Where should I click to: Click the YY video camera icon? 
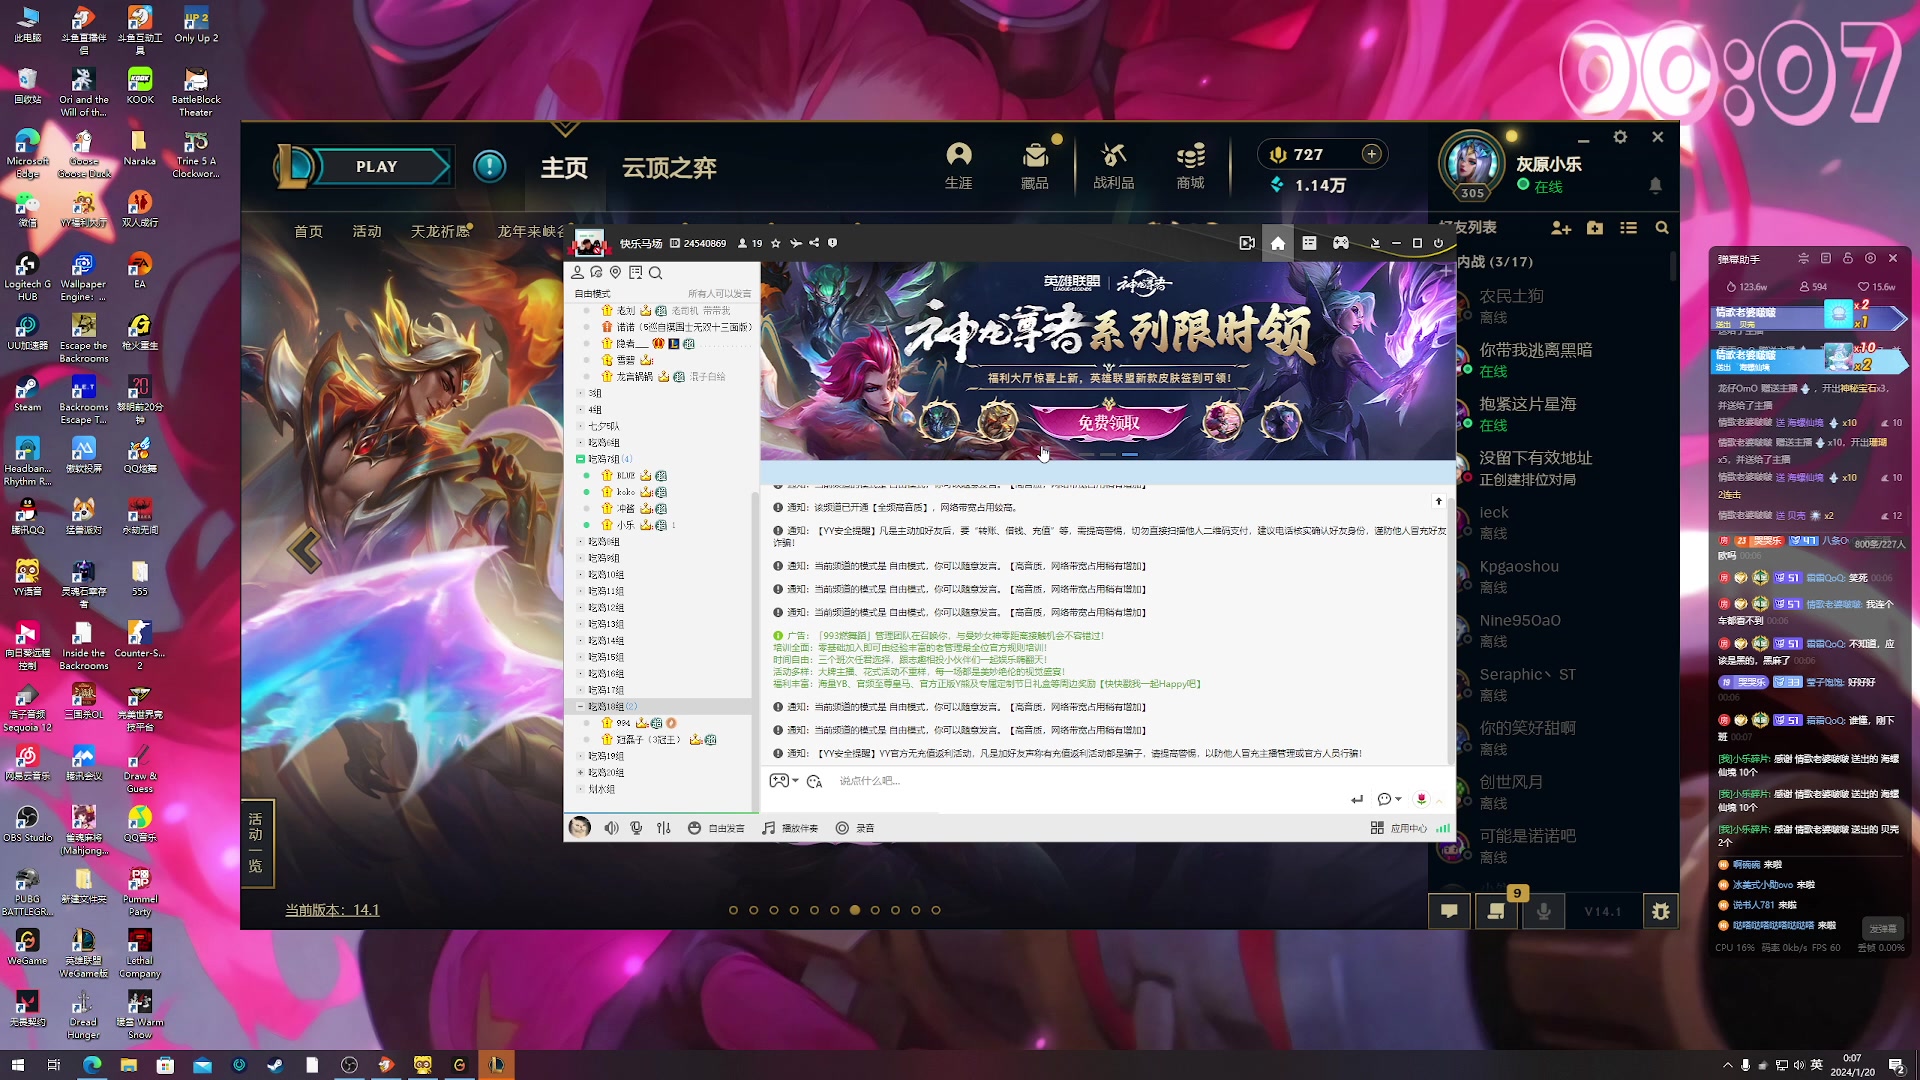click(x=1247, y=243)
